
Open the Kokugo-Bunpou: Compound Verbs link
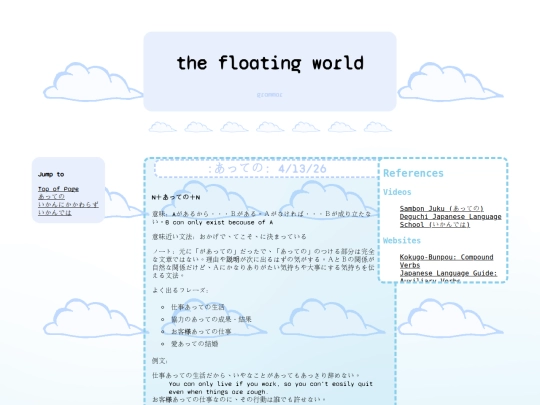tap(446, 261)
